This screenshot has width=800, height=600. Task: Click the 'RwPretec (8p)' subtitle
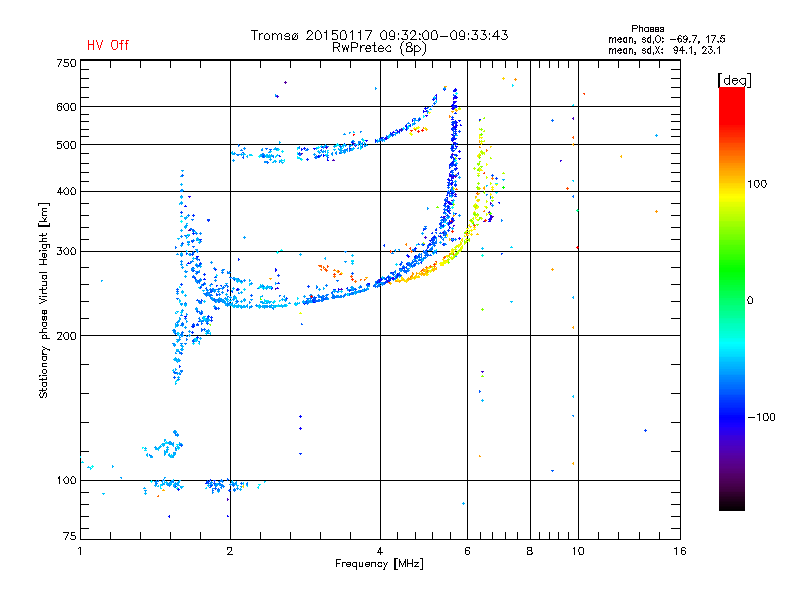pyautogui.click(x=379, y=48)
